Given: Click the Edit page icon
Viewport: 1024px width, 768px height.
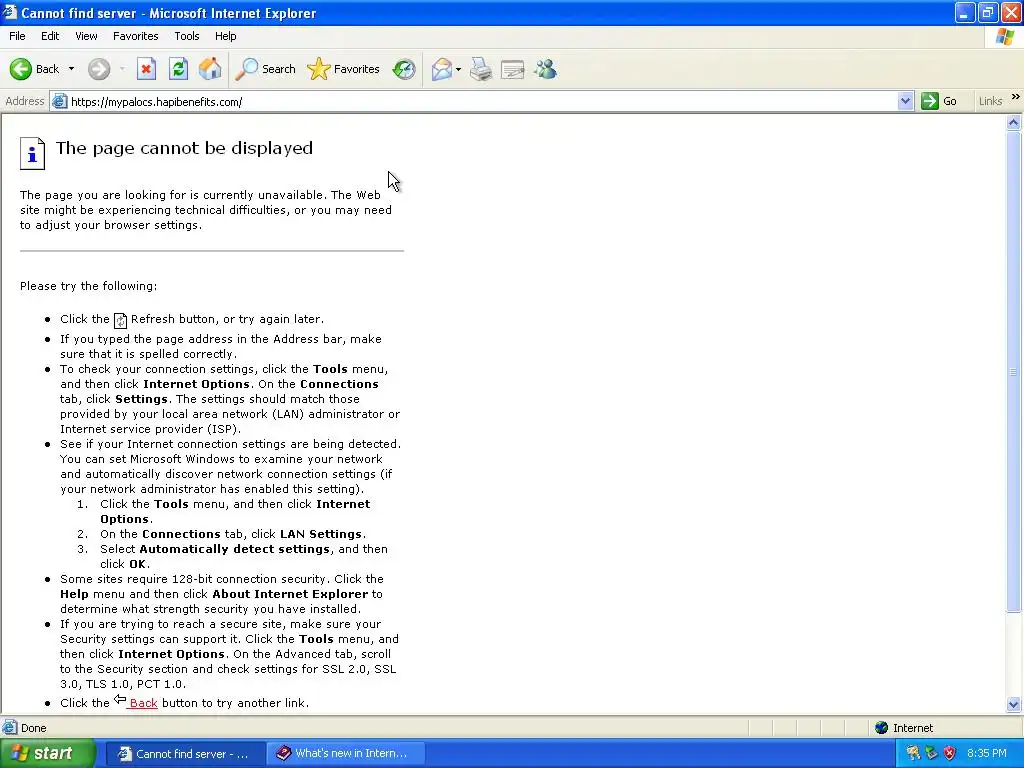Looking at the screenshot, I should (x=513, y=69).
